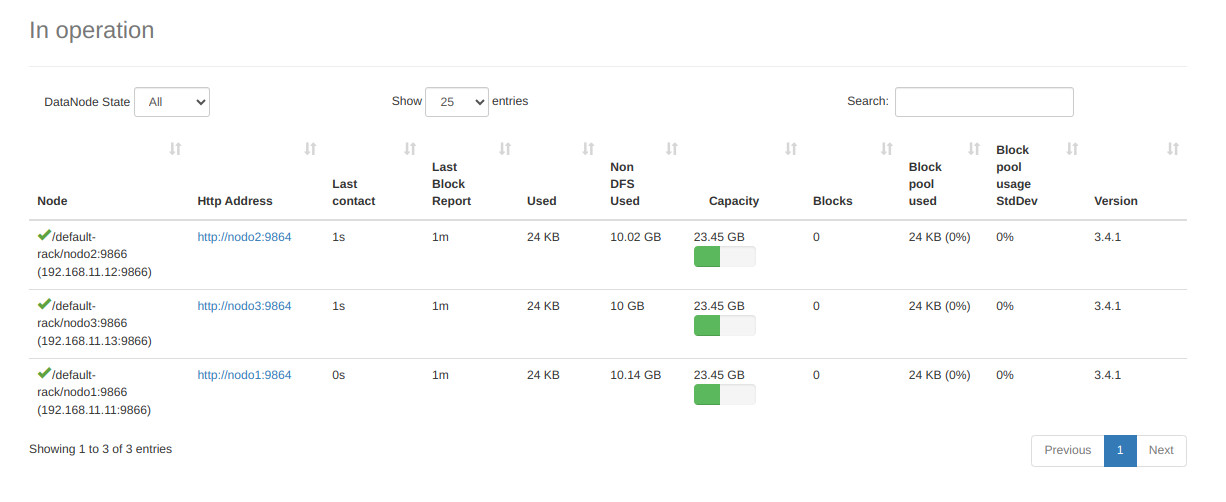
Task: Sort by Version column arrows
Action: click(x=1173, y=149)
